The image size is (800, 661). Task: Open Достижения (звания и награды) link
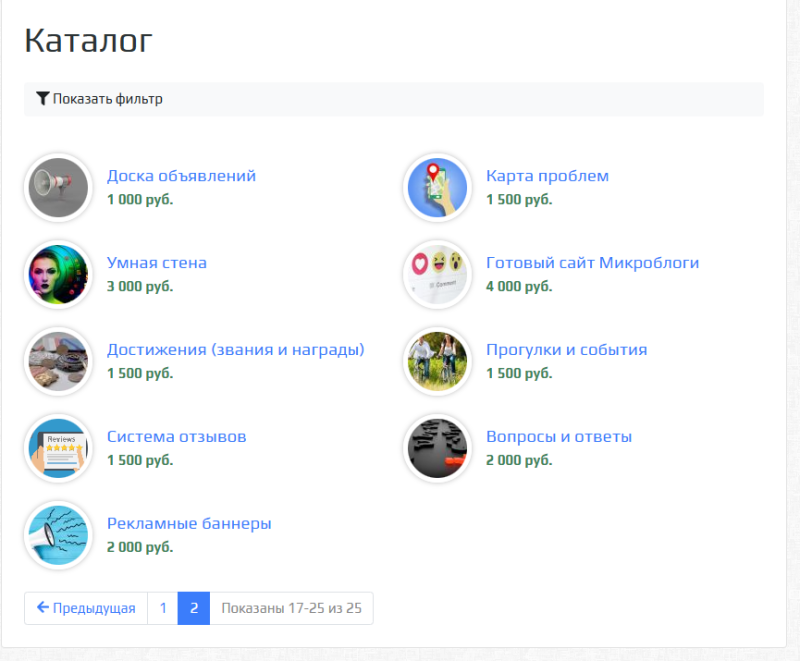click(x=235, y=350)
